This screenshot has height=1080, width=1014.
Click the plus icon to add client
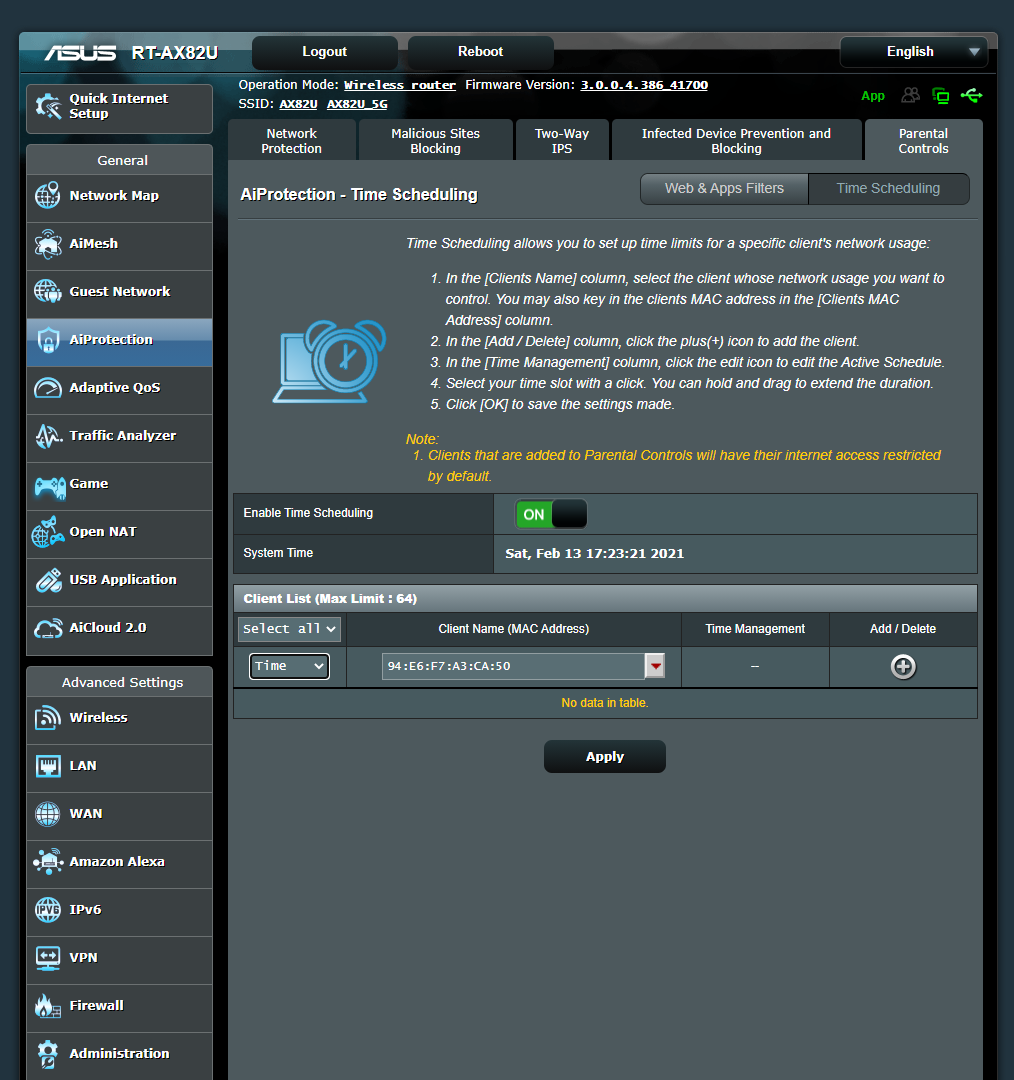click(x=903, y=667)
